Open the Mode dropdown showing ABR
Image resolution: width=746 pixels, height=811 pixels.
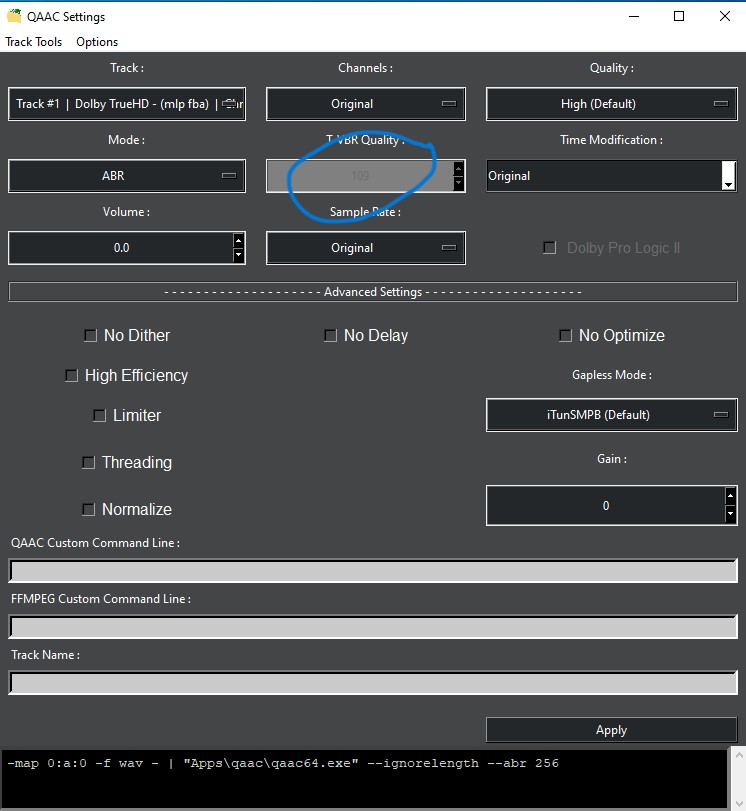coord(127,176)
